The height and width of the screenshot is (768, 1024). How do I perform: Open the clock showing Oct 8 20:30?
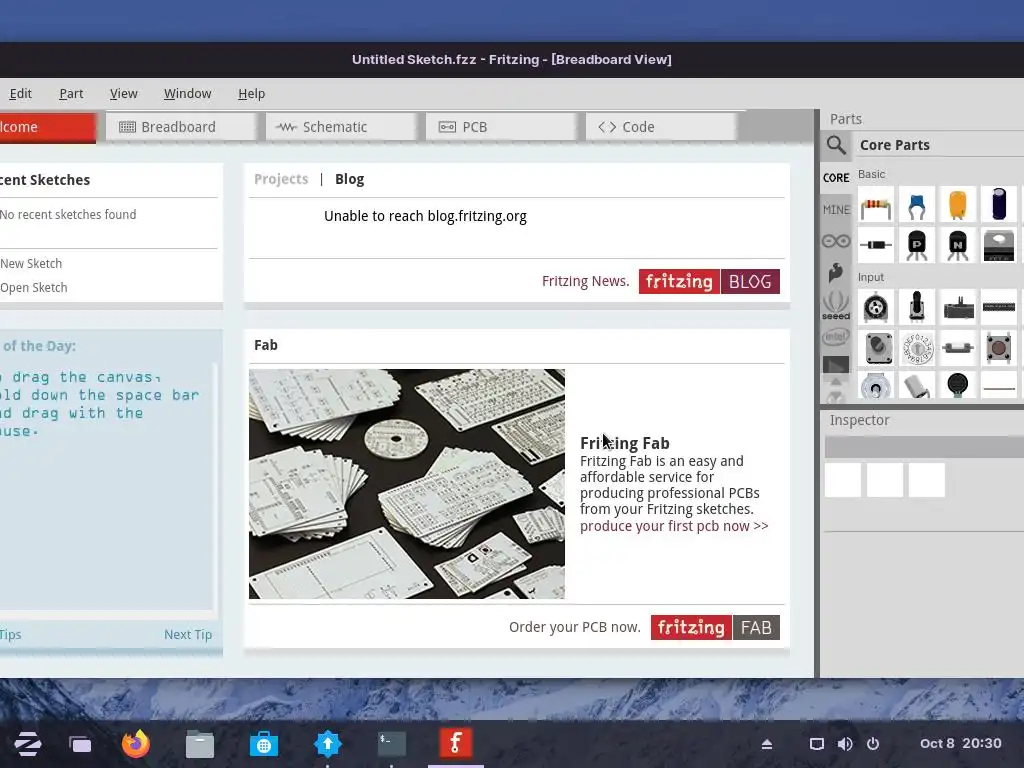961,743
